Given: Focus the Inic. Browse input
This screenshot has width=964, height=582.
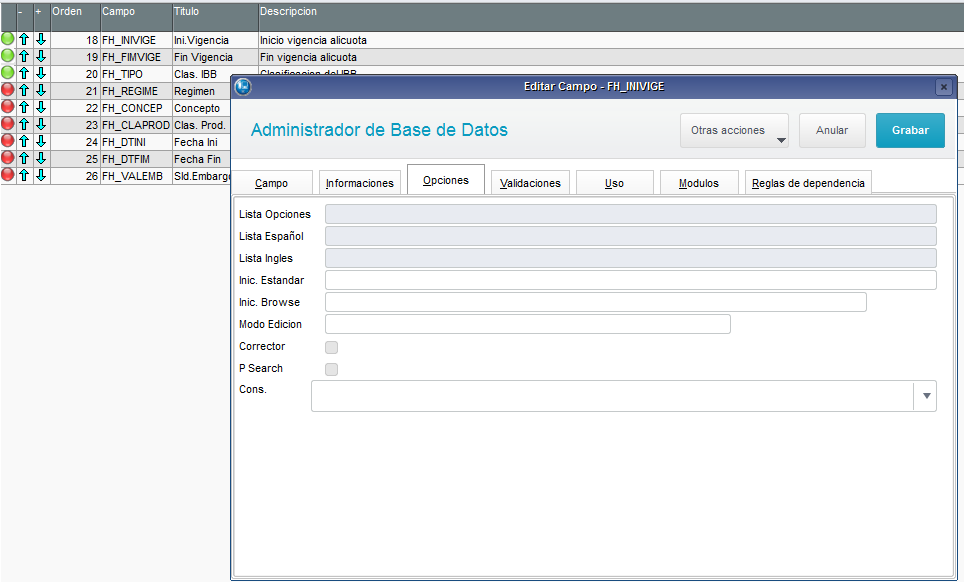Looking at the screenshot, I should pyautogui.click(x=596, y=302).
